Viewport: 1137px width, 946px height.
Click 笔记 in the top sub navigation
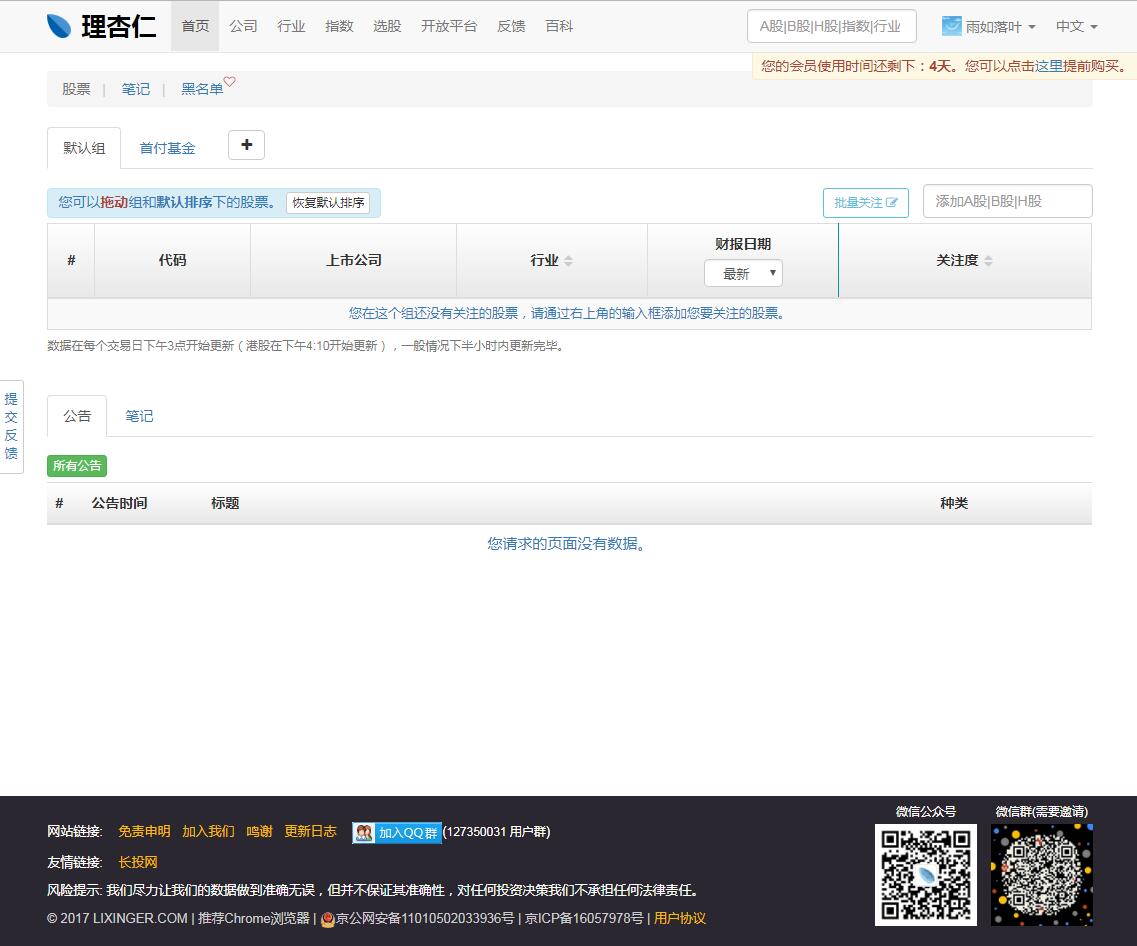coord(136,89)
